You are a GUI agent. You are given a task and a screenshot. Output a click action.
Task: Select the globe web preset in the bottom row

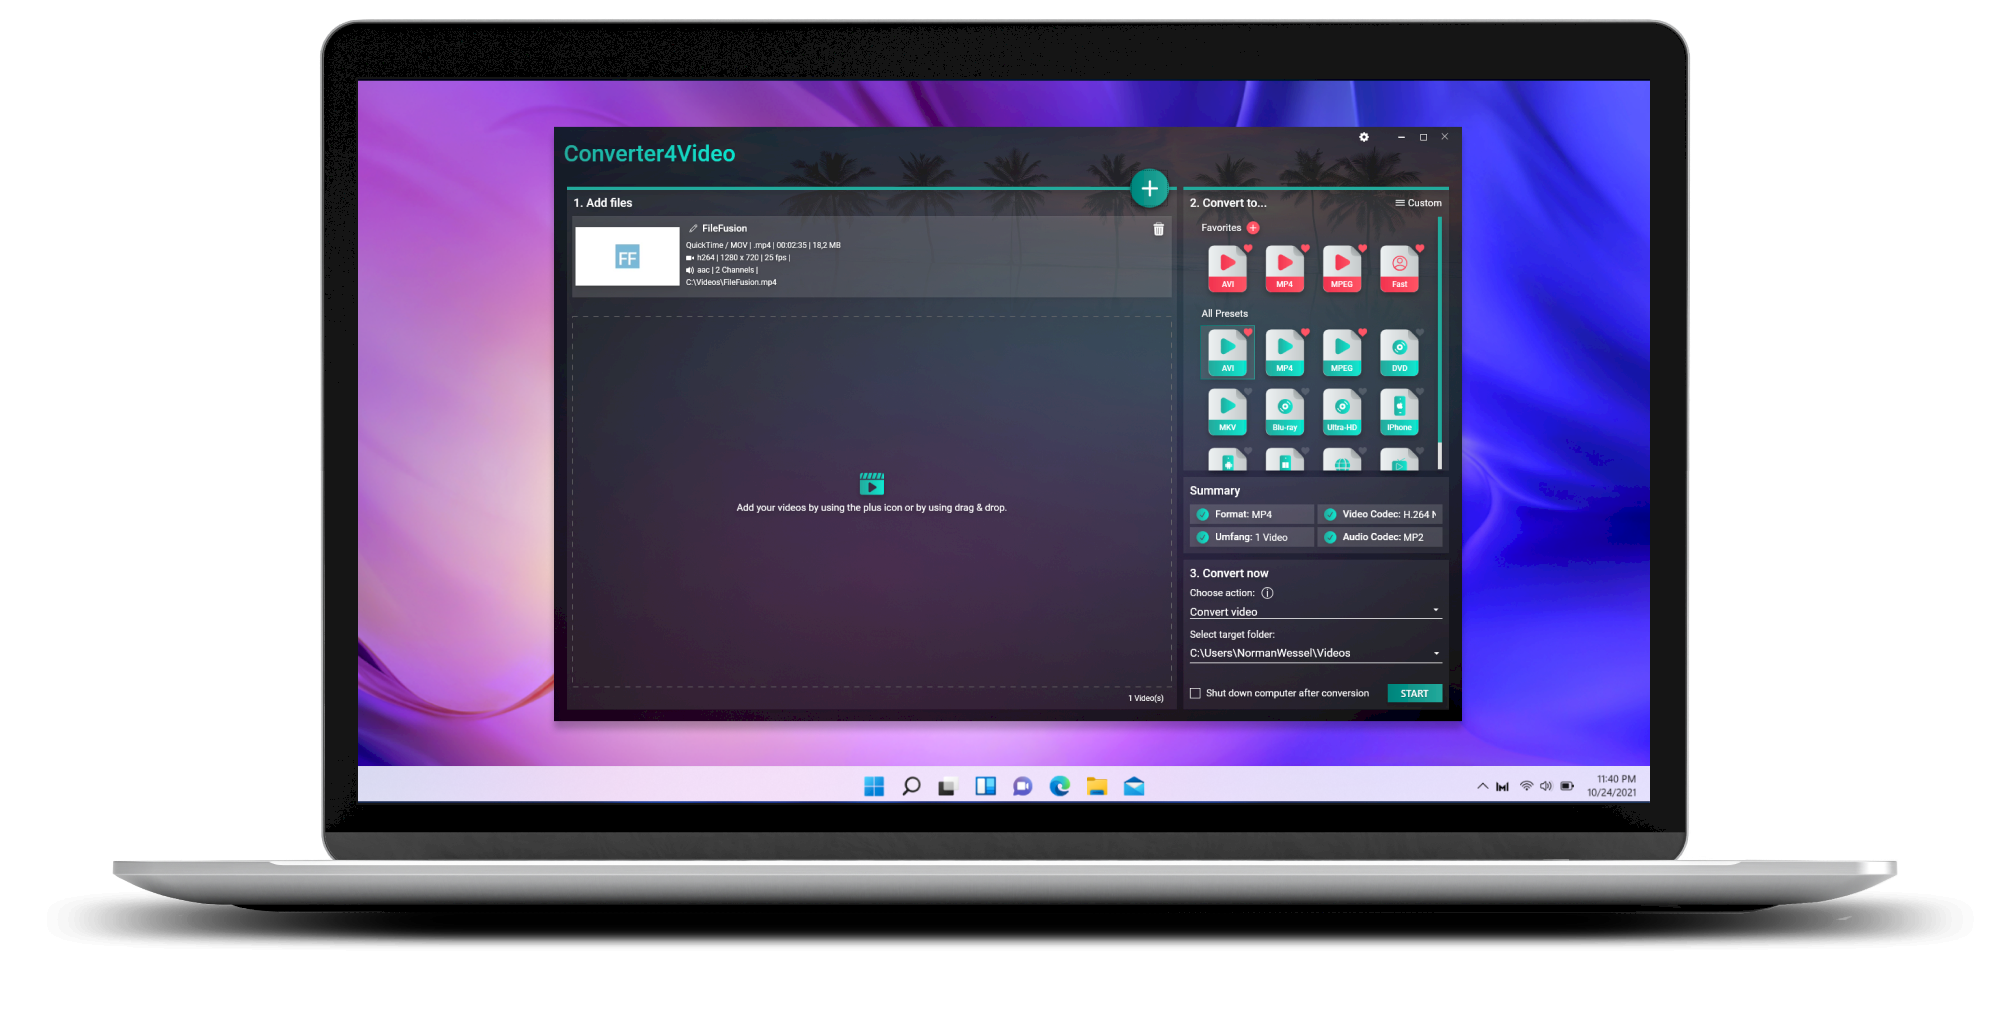click(1341, 460)
